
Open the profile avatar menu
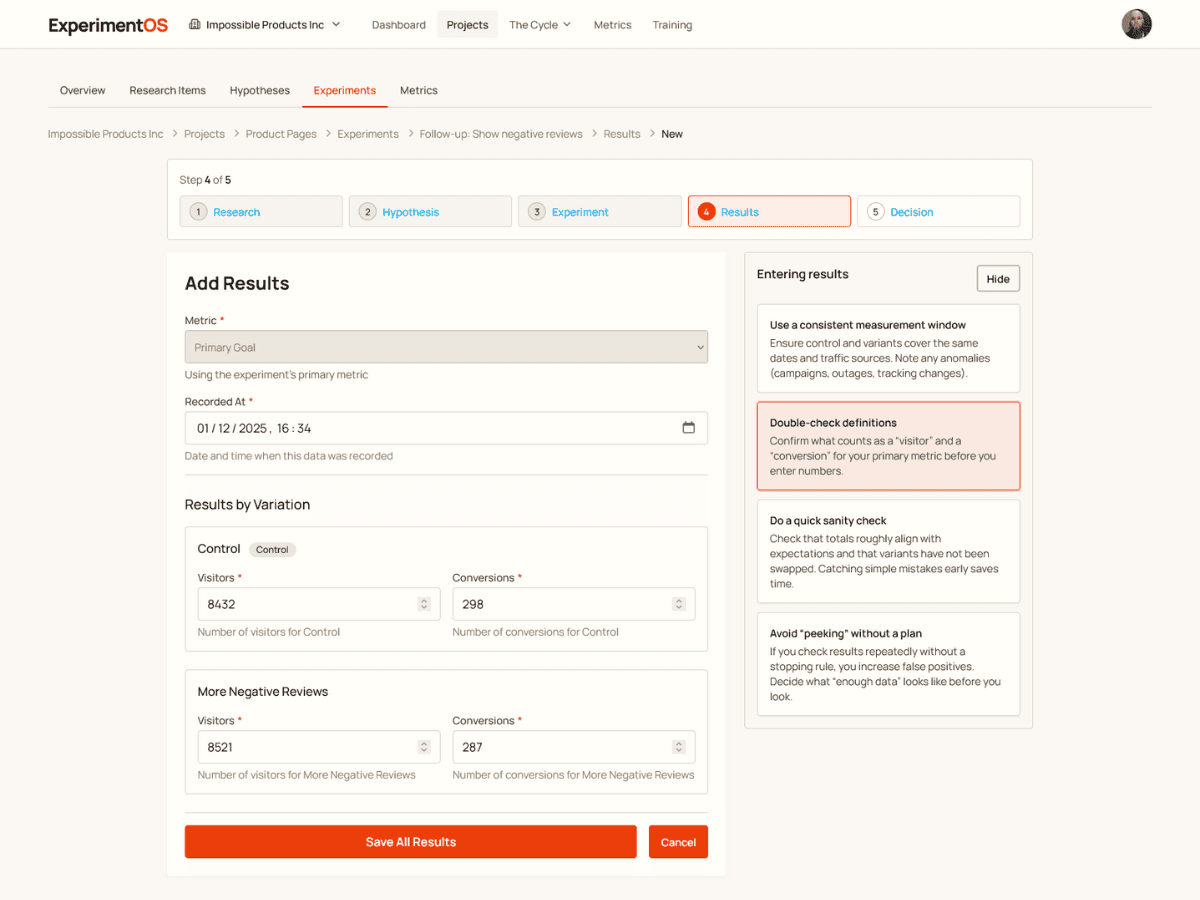[x=1137, y=24]
